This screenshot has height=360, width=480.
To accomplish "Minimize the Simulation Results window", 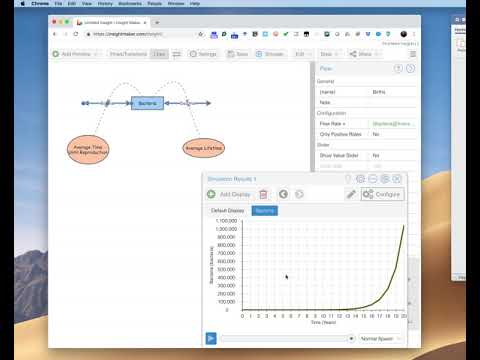I will [x=373, y=179].
